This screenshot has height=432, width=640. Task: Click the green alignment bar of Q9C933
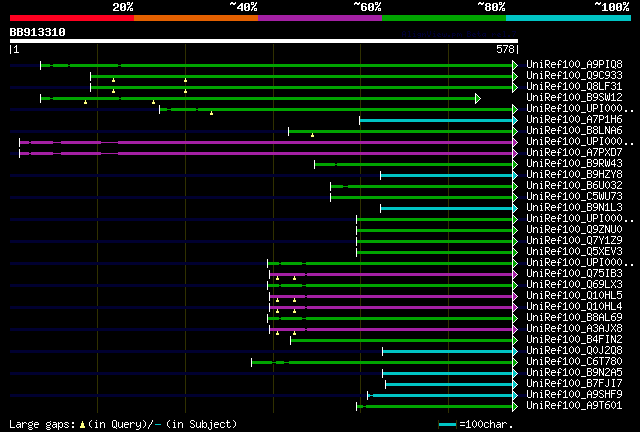point(302,76)
